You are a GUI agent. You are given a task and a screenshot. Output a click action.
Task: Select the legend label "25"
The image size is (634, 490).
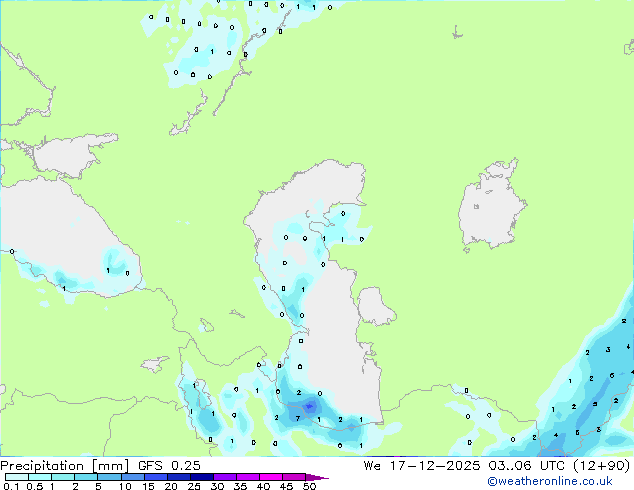pos(194,486)
